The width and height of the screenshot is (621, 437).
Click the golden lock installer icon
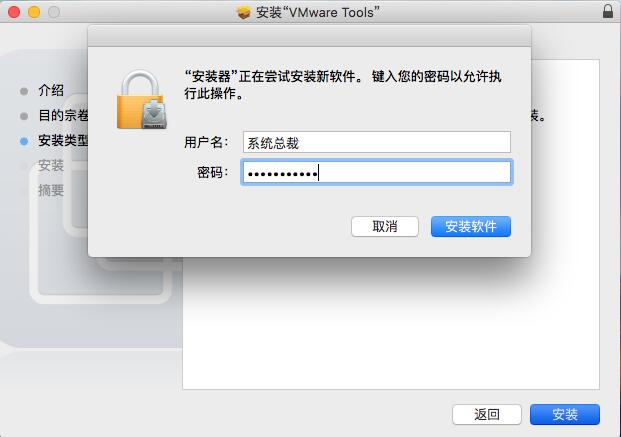pos(141,100)
